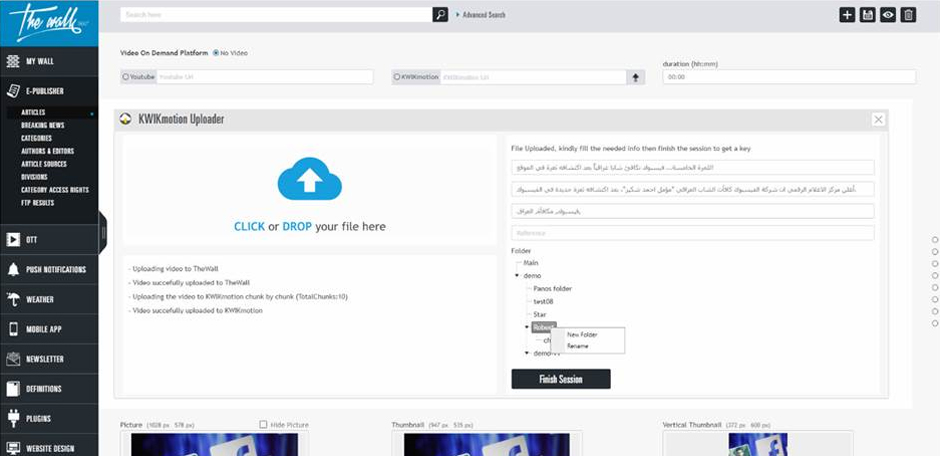Click the Search here input field
Viewport: 940px width, 456px height.
pyautogui.click(x=276, y=14)
